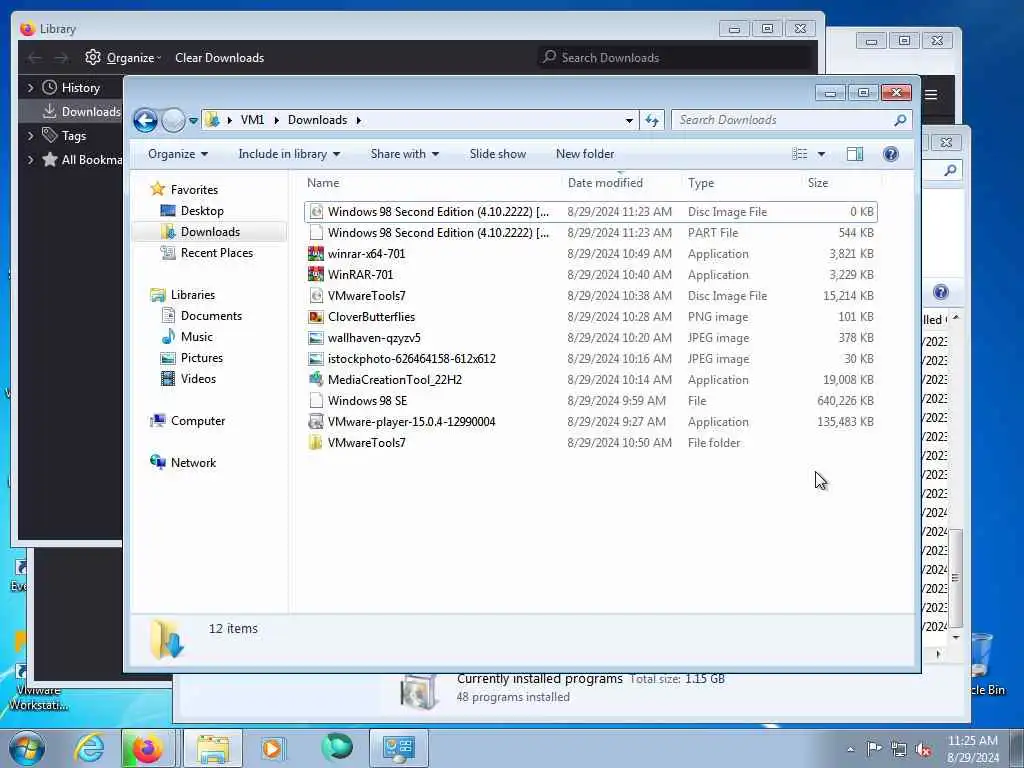Viewport: 1024px width, 768px height.
Task: Open view options dropdown arrow
Action: 822,154
